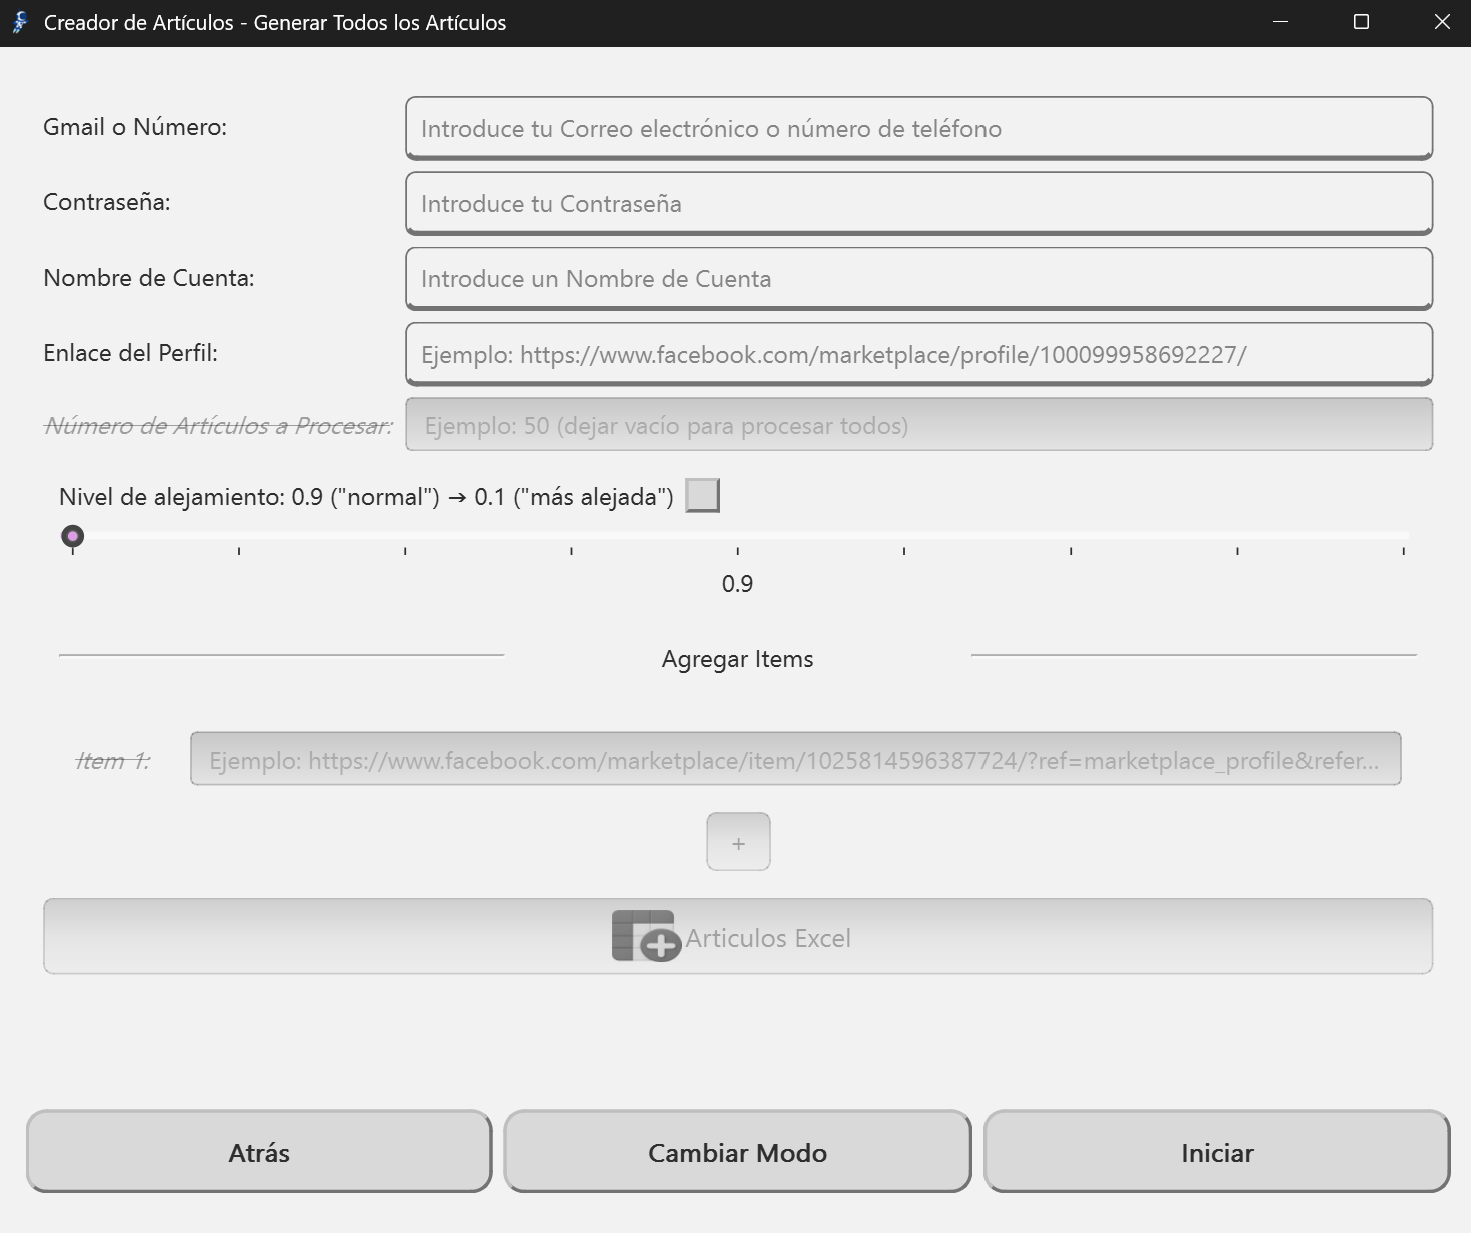The image size is (1471, 1233).
Task: Click the Gmail o Número label
Action: click(x=135, y=127)
